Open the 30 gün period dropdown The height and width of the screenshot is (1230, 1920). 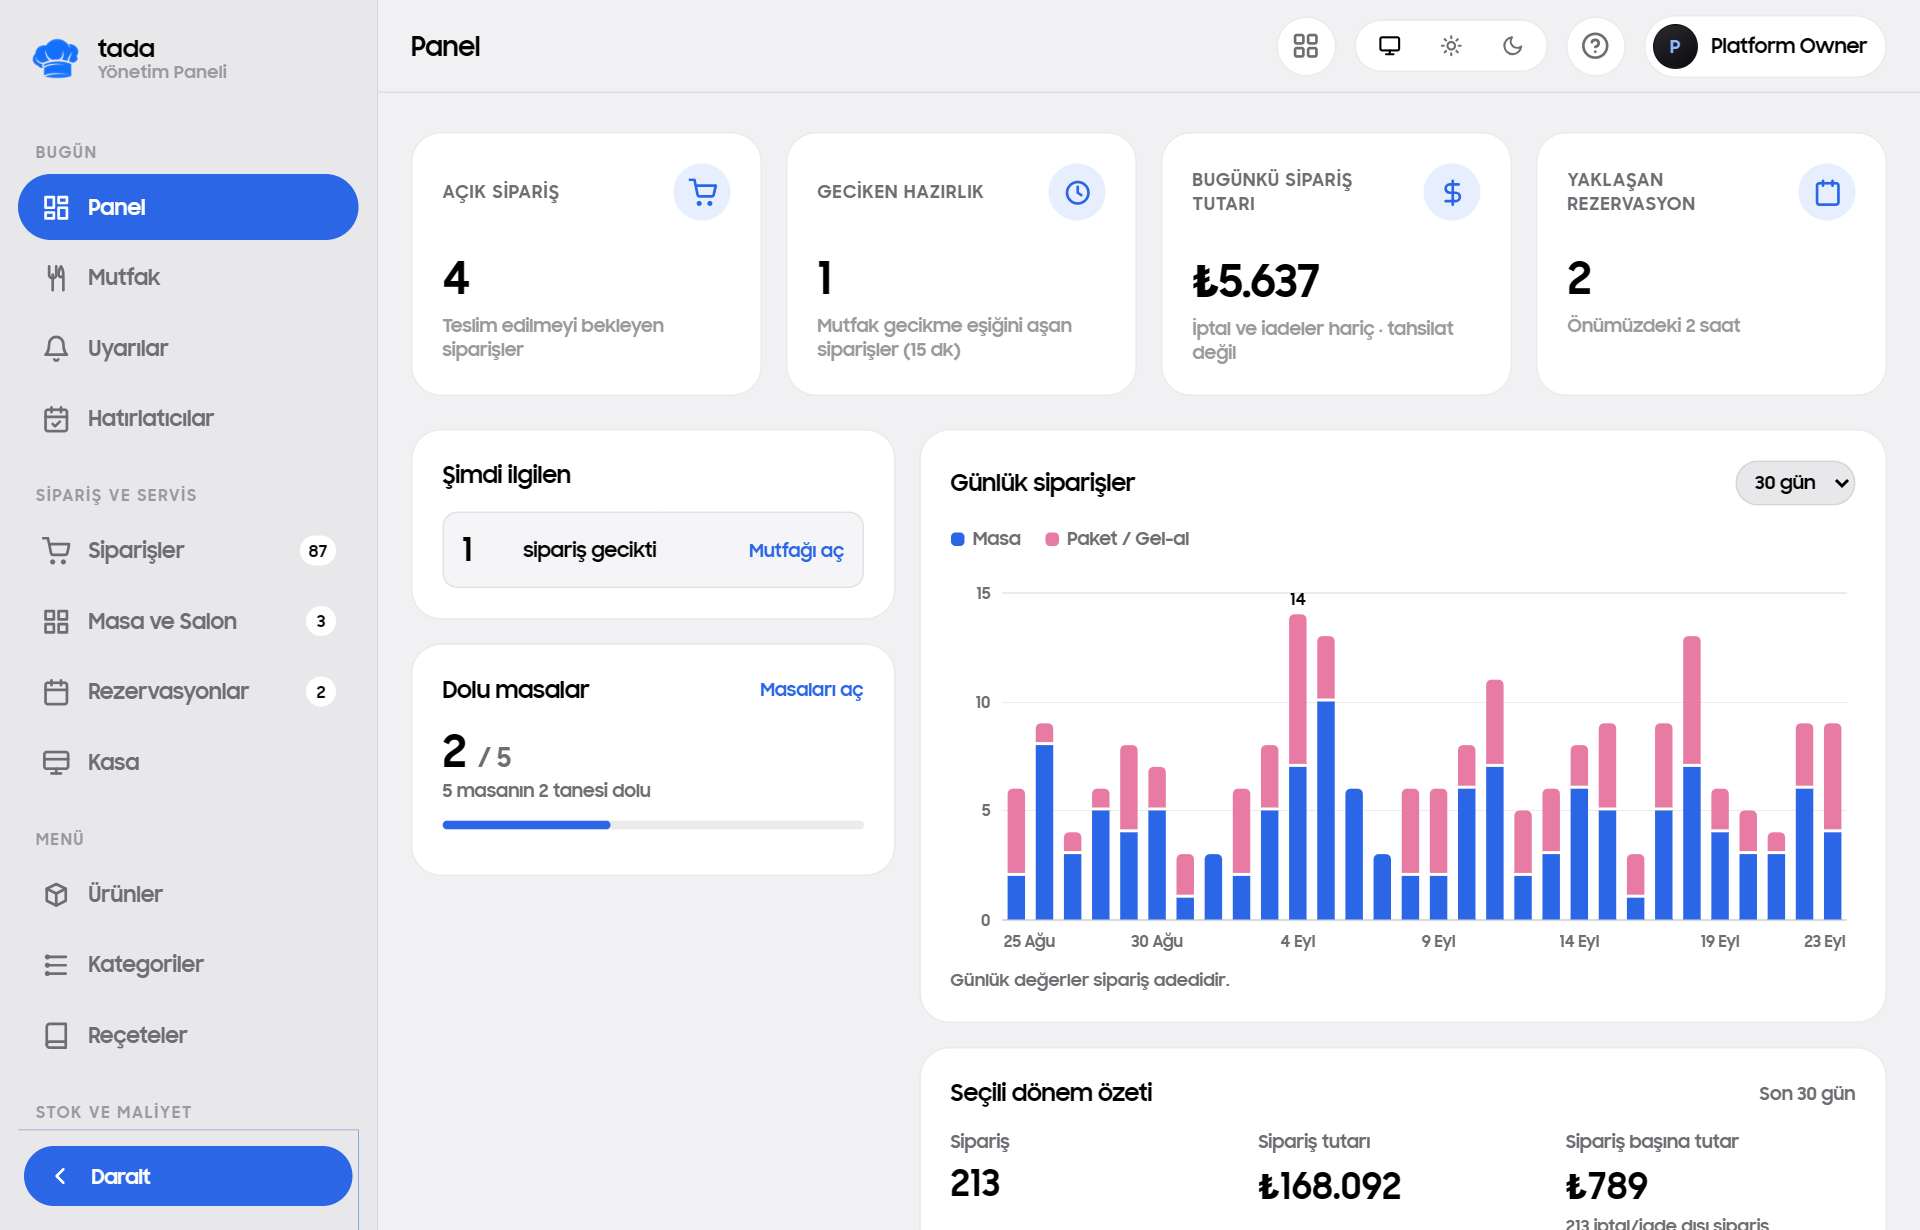click(1795, 483)
